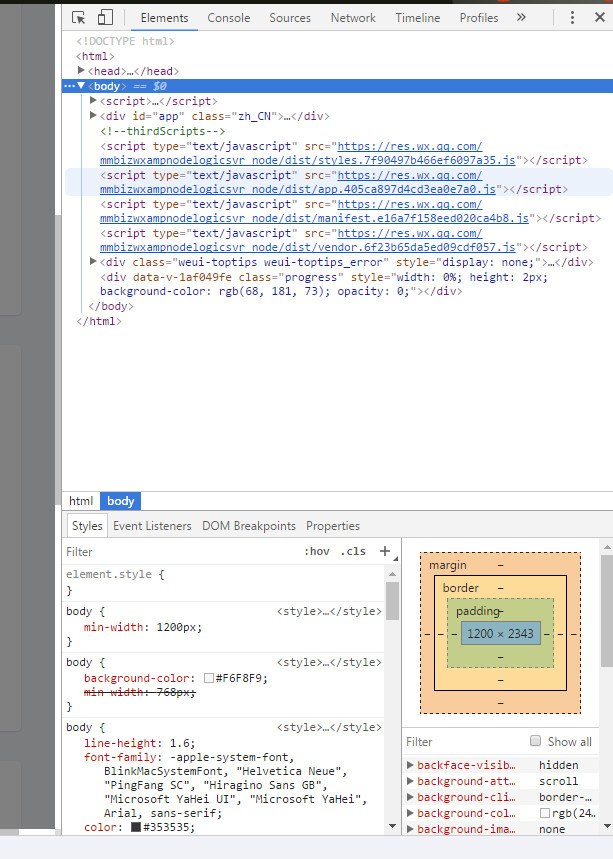
Task: Open the Event Listeners pane tab
Action: point(152,526)
